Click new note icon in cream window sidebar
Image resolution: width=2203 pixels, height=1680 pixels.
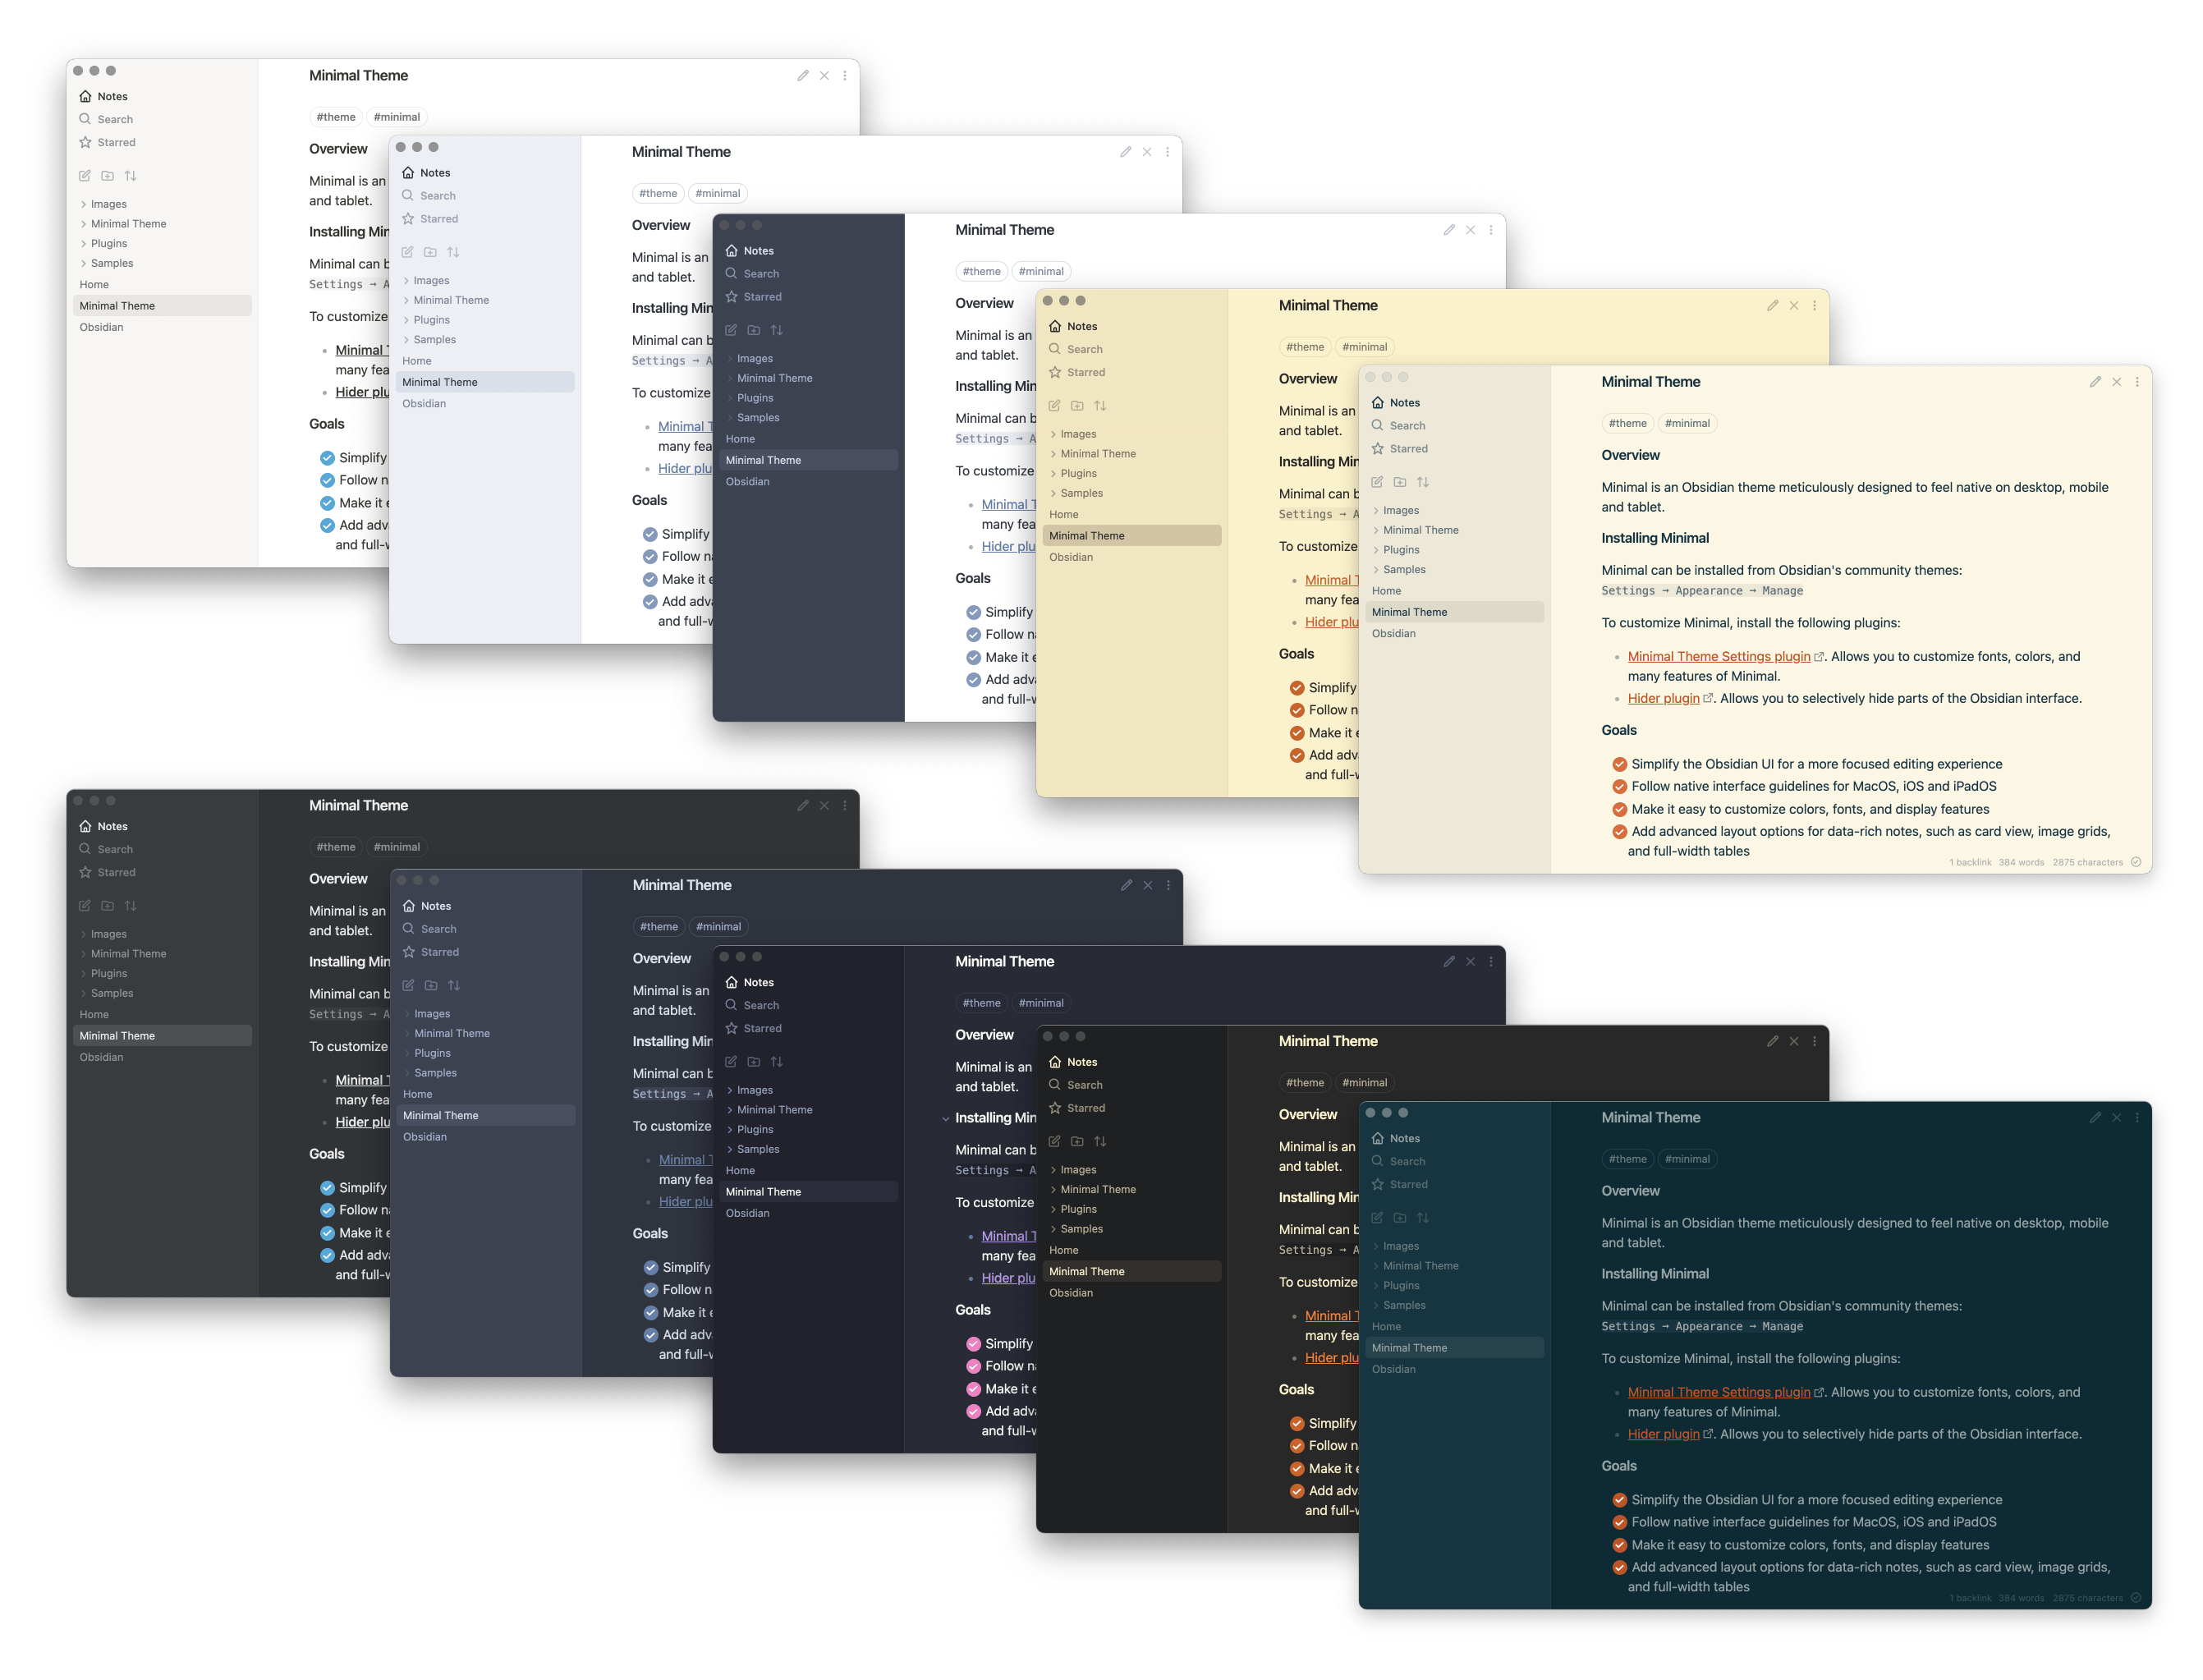(1377, 482)
